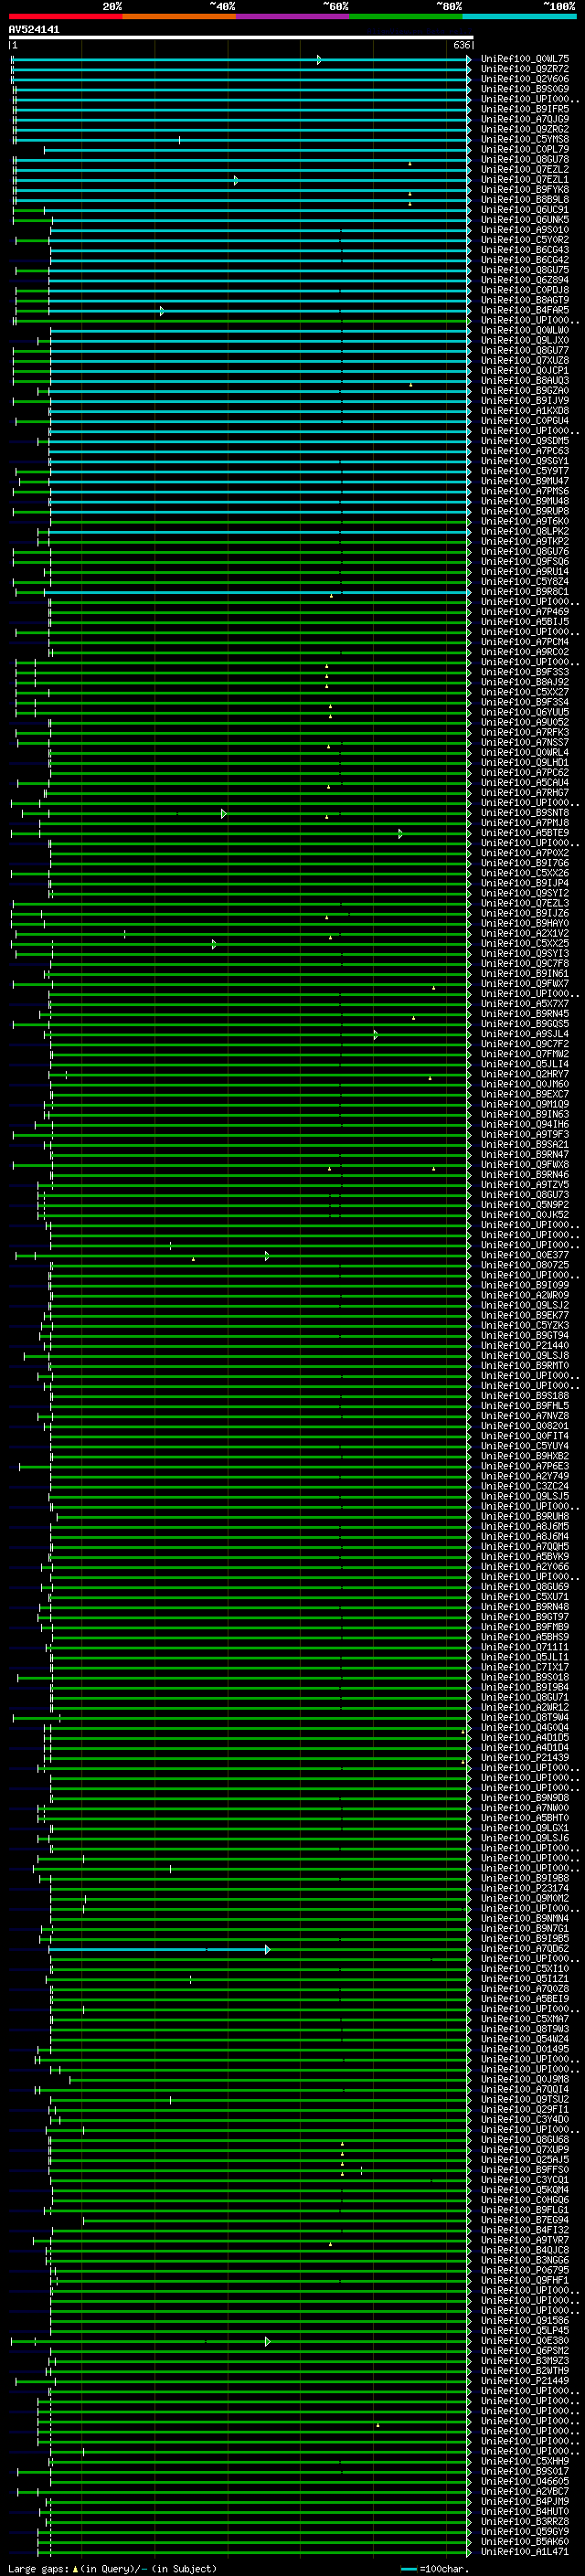Select label UniRef100_B4FAR5

(525, 310)
